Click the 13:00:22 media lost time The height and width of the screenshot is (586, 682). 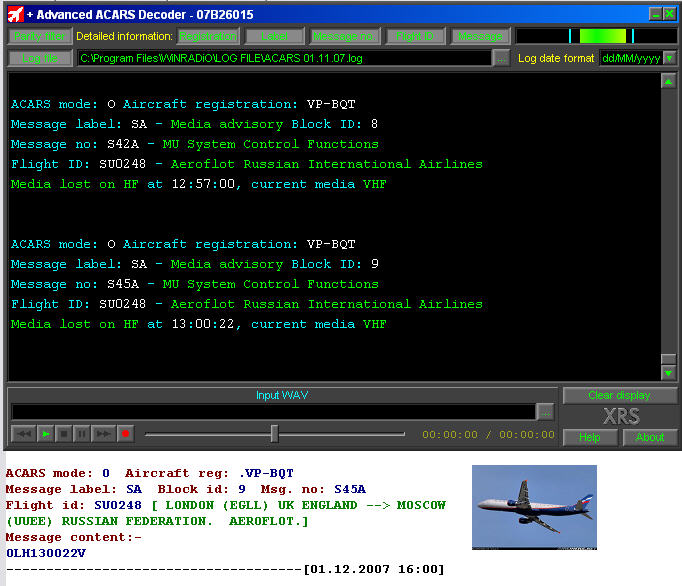203,324
